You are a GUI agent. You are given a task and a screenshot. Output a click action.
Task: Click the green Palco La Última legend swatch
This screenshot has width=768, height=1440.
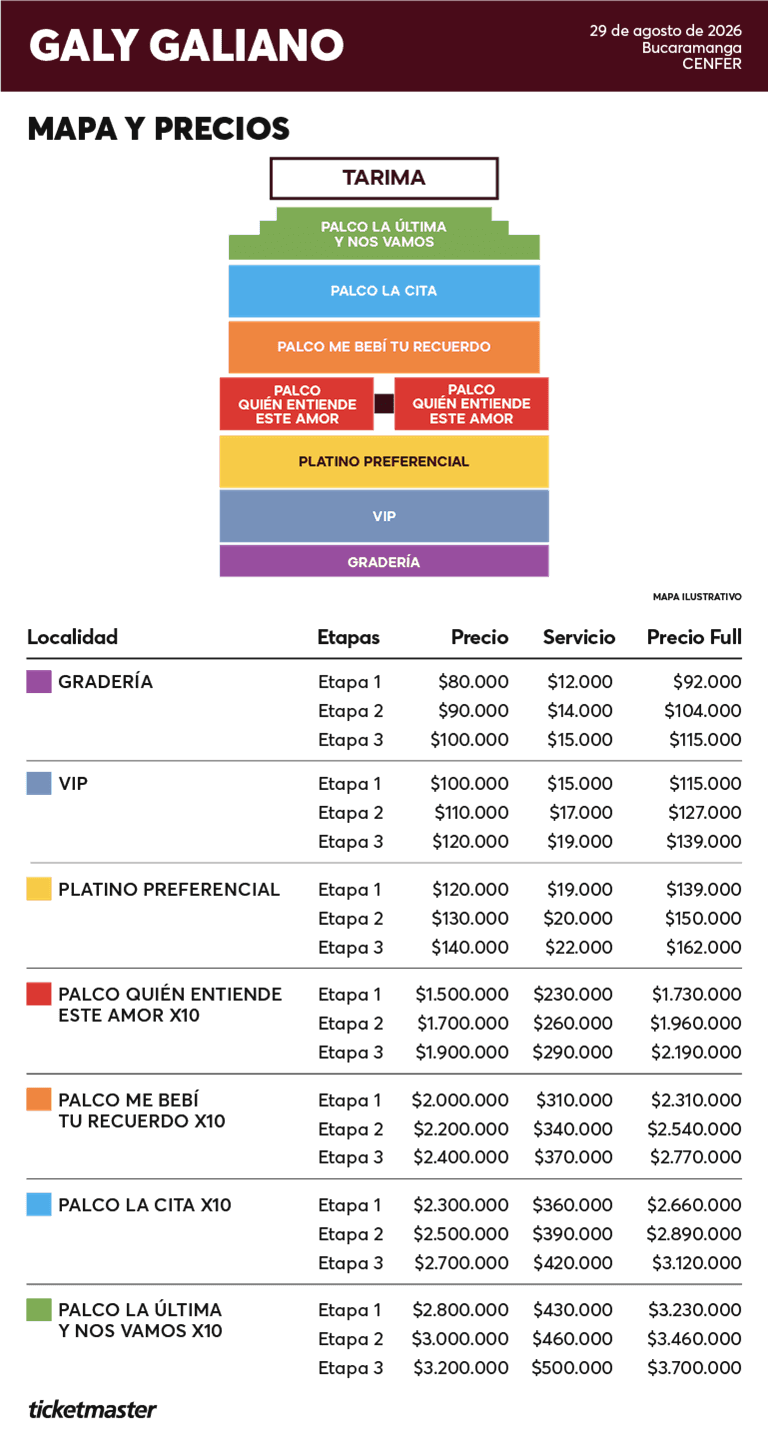(x=39, y=1310)
